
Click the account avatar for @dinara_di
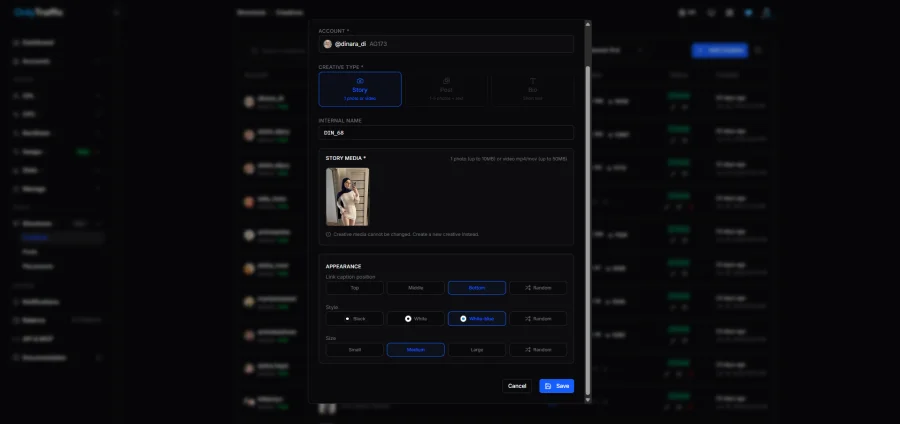pyautogui.click(x=328, y=44)
